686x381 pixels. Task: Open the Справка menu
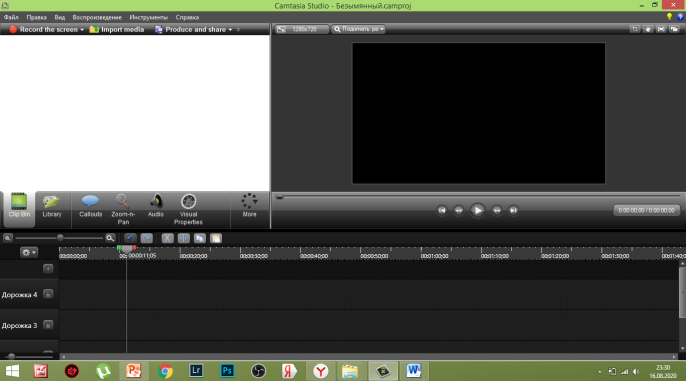(187, 17)
